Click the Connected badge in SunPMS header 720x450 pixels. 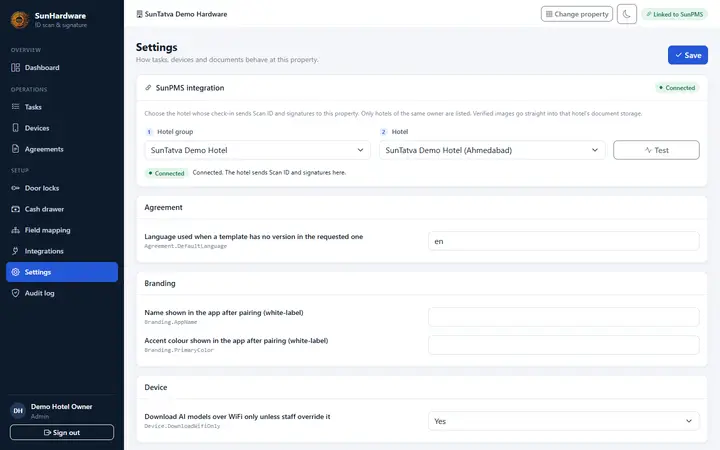click(x=677, y=88)
